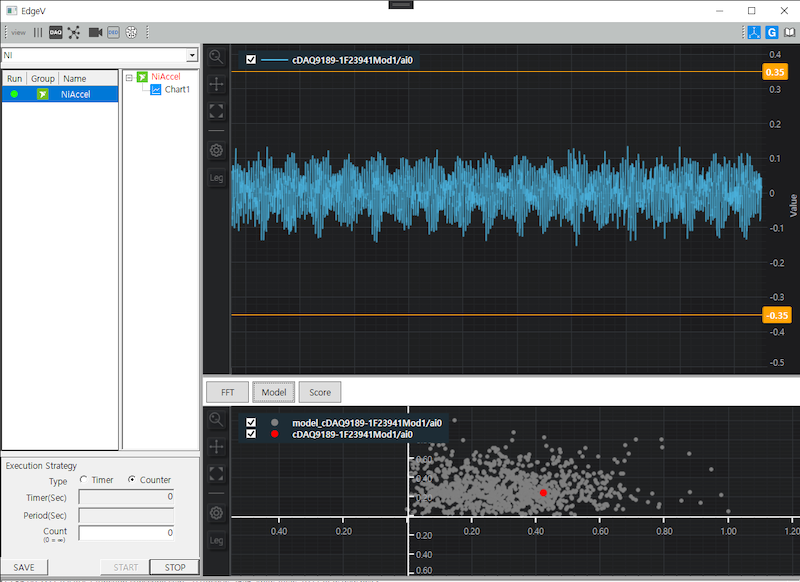Viewport: 800px width, 582px height.
Task: Uncheck the cDAQ9189-1F23941Mod1/ai0 legend checkbox
Action: point(249,60)
